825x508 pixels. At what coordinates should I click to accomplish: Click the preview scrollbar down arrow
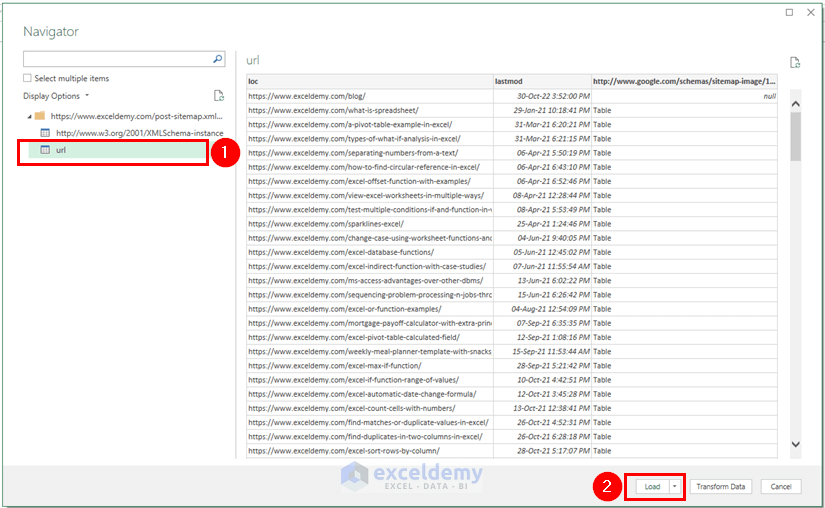pos(796,444)
